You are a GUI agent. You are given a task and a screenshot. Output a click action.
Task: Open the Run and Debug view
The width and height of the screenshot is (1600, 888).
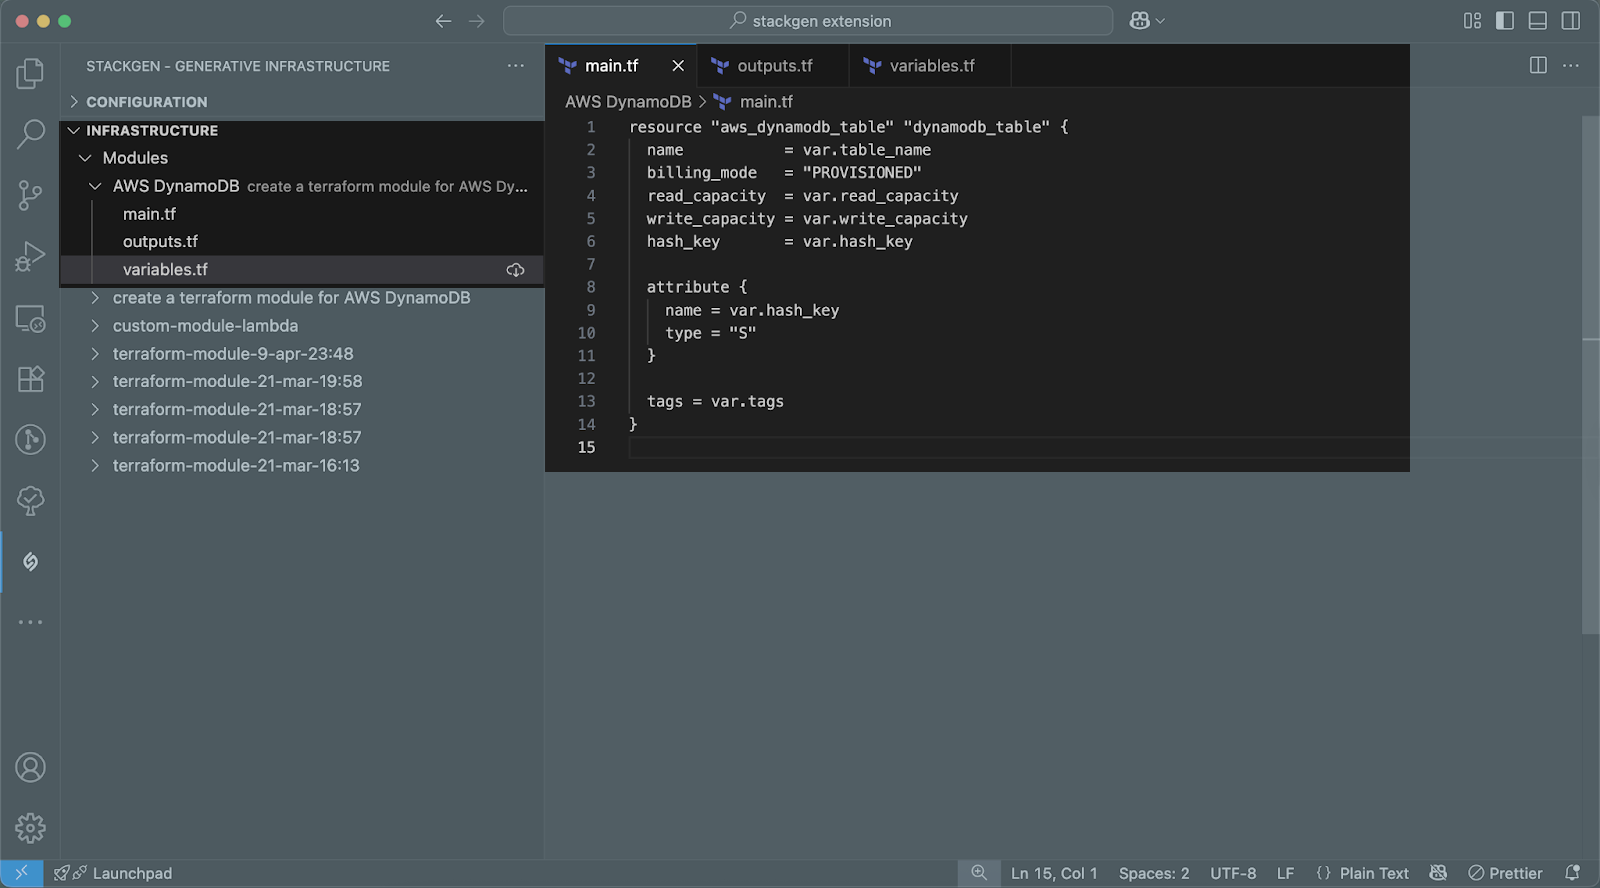coord(30,257)
